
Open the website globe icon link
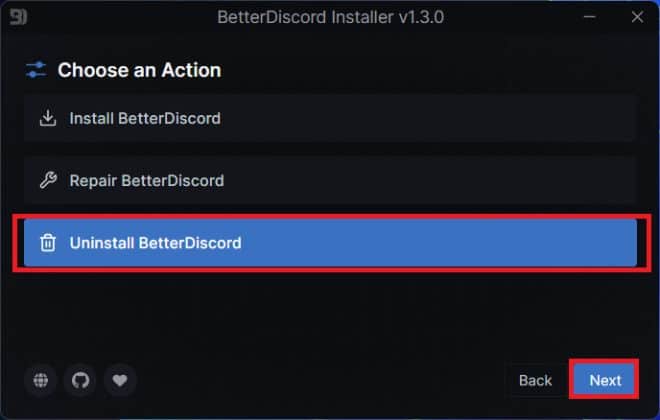[x=41, y=380]
